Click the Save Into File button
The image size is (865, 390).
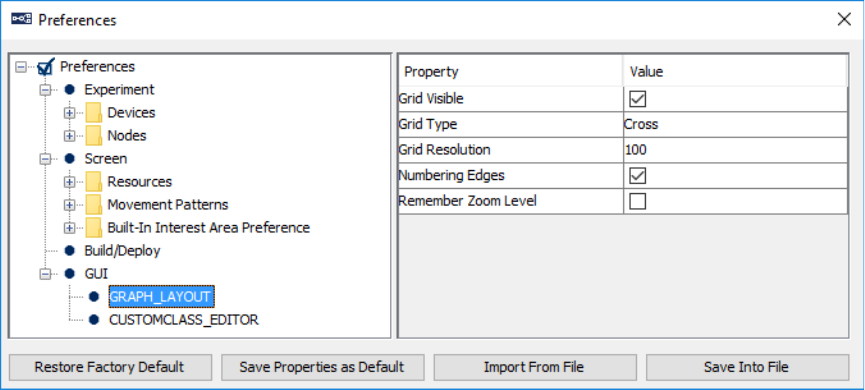pyautogui.click(x=747, y=367)
